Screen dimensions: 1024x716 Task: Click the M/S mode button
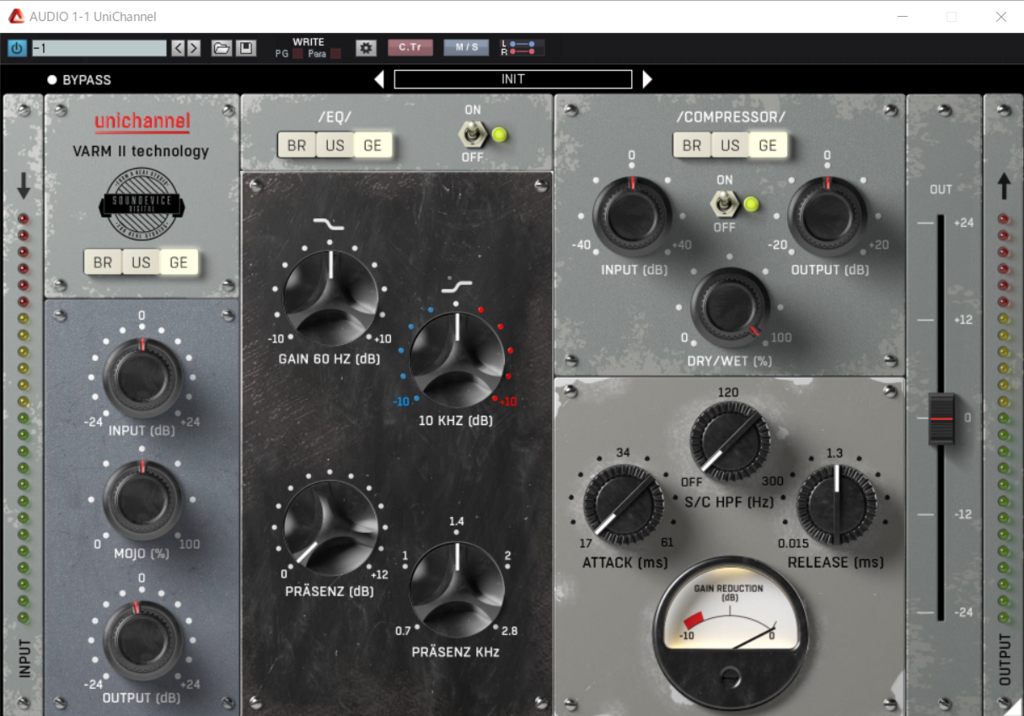coord(466,47)
